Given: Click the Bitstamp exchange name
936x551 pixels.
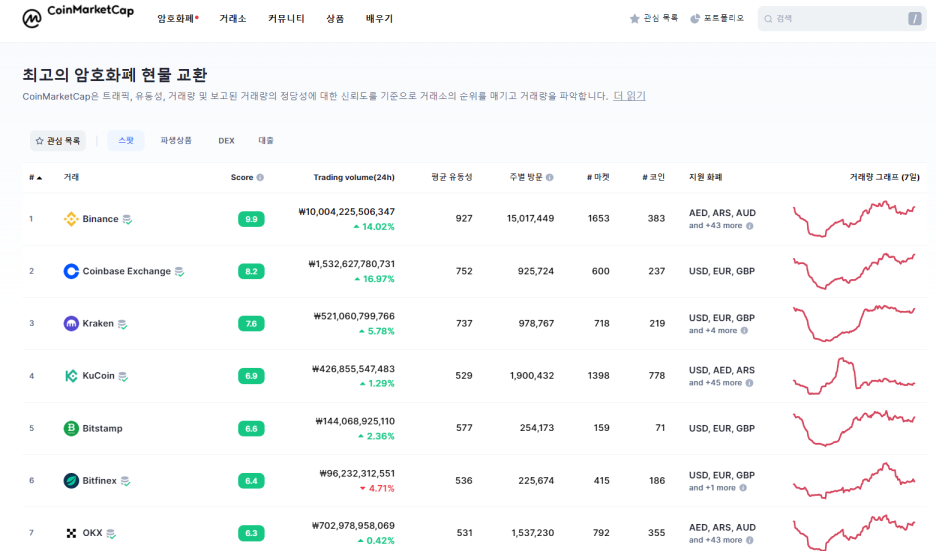Looking at the screenshot, I should (x=102, y=428).
